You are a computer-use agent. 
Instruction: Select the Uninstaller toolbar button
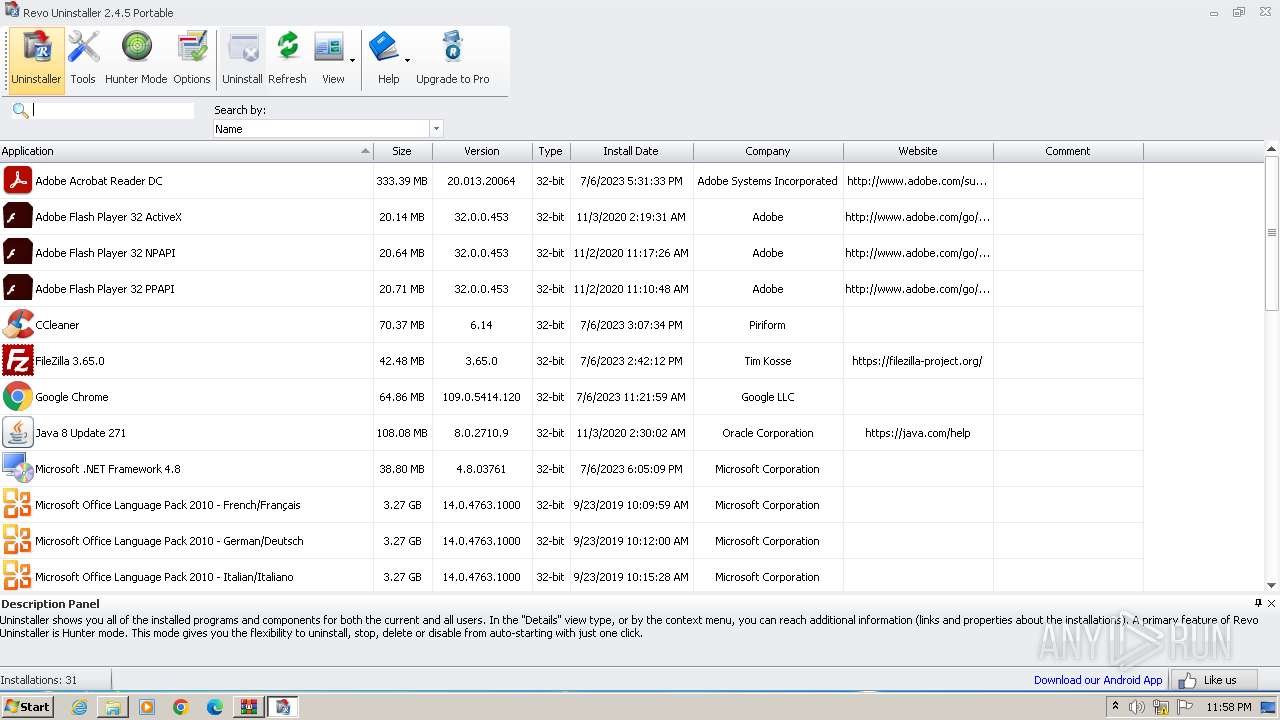(36, 60)
